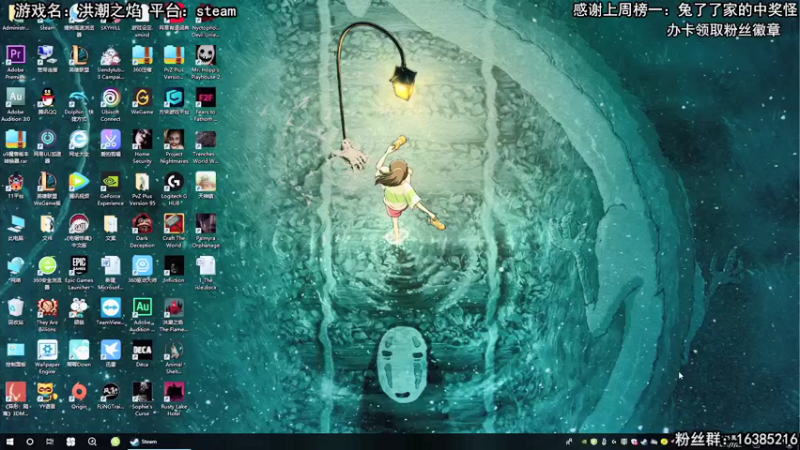This screenshot has width=800, height=450.
Task: Launch They Are Billions shortcut
Action: tap(47, 316)
